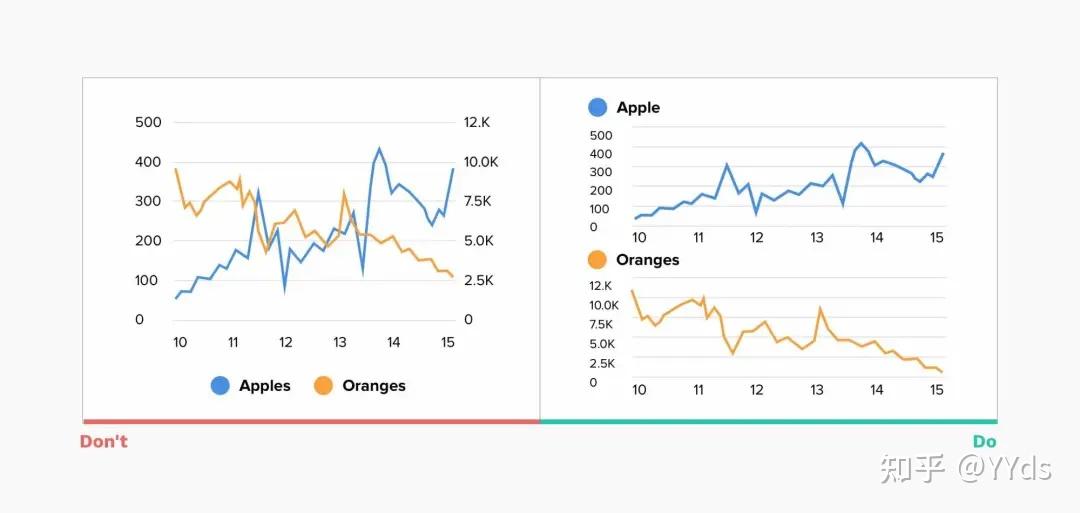Click the orange Oranges legend circle below the combined chart
The width and height of the screenshot is (1080, 513).
[323, 386]
